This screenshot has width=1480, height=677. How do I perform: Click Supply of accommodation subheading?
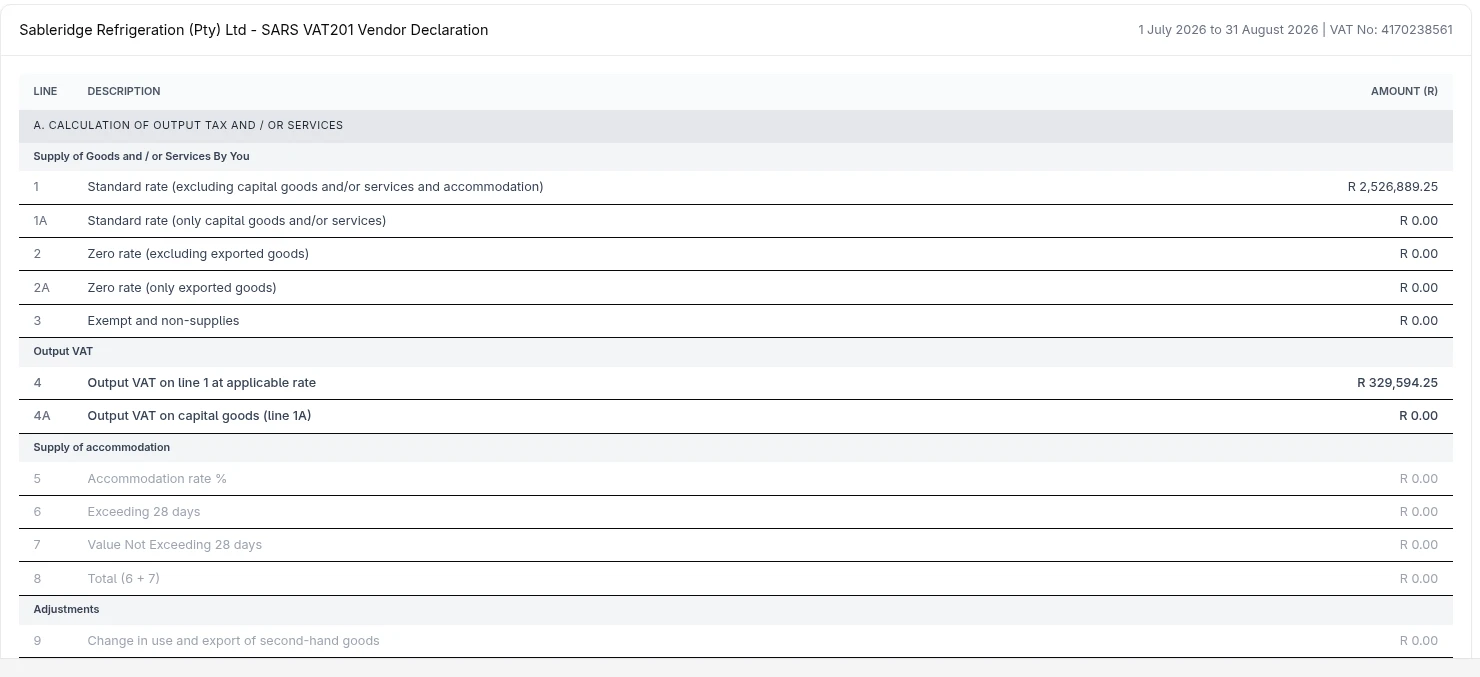[x=102, y=447]
